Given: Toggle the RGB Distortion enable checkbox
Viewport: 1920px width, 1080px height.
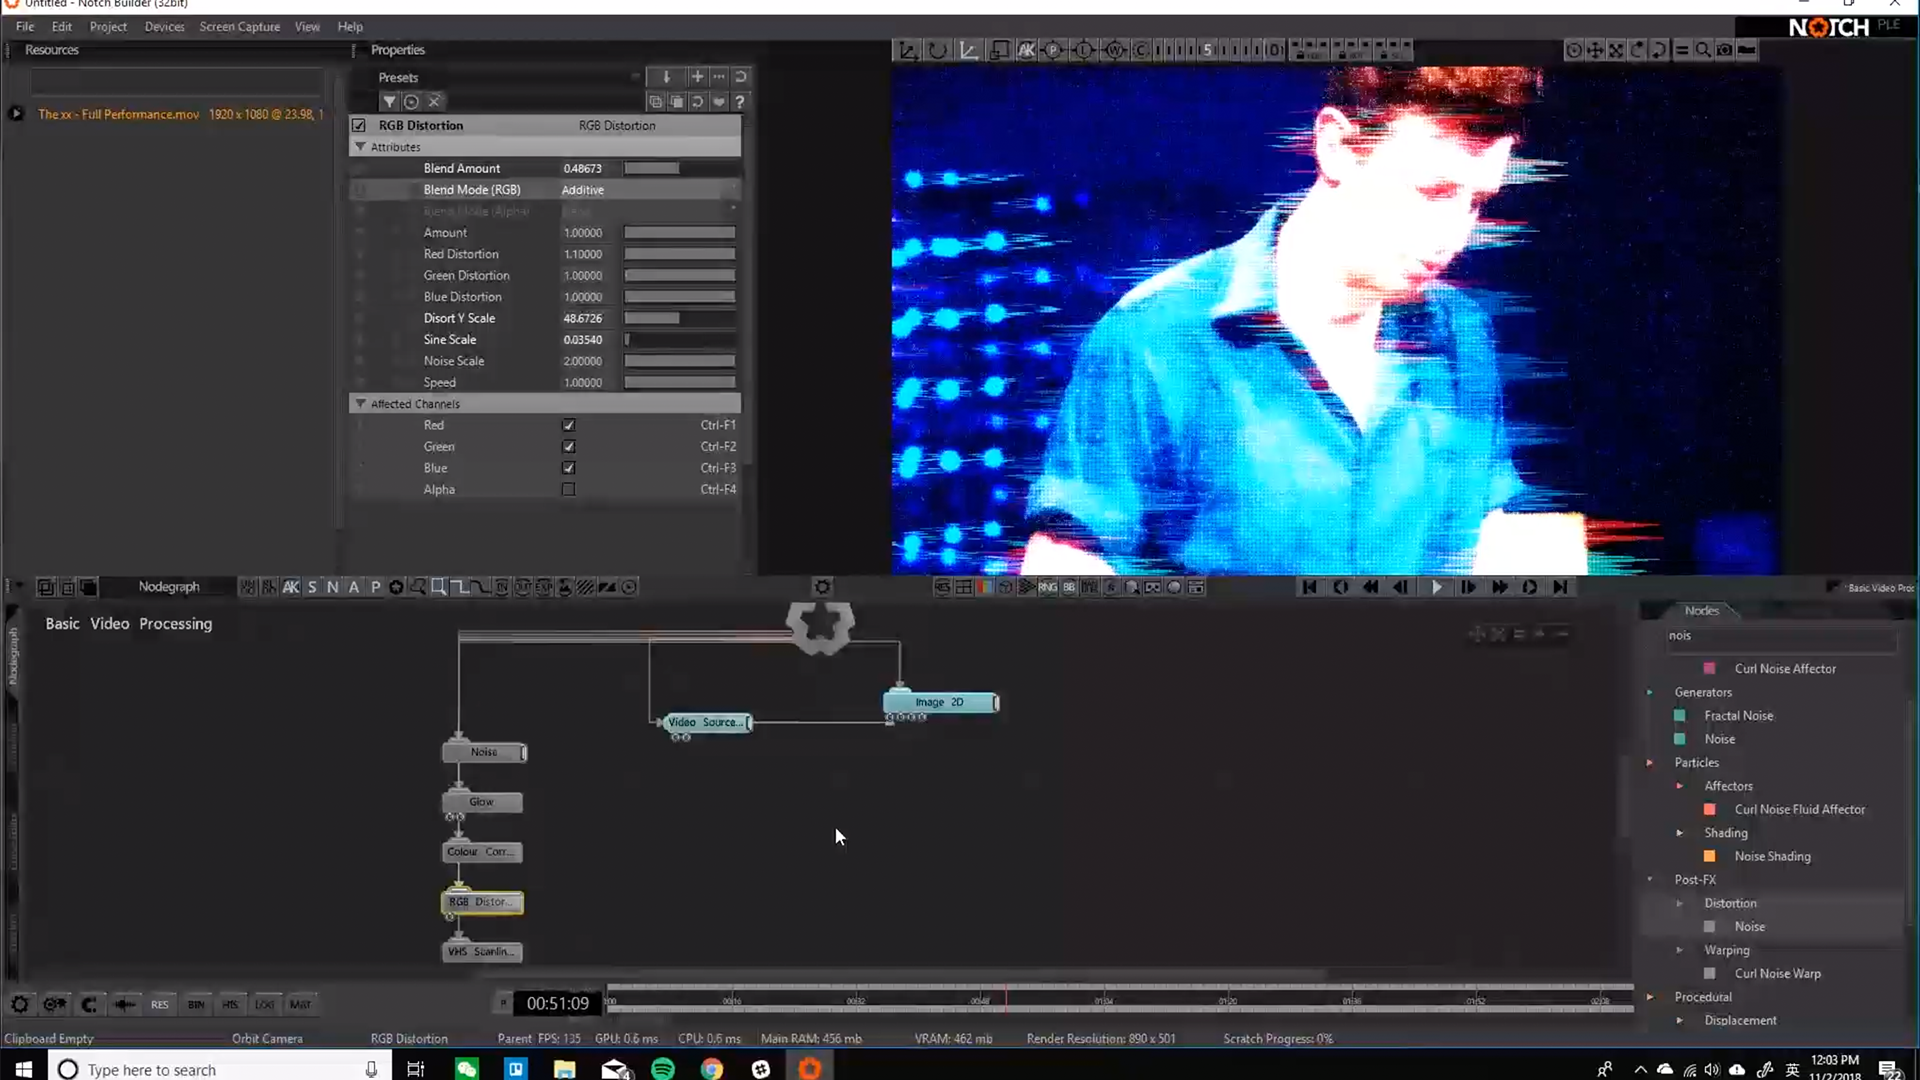Looking at the screenshot, I should click(359, 126).
